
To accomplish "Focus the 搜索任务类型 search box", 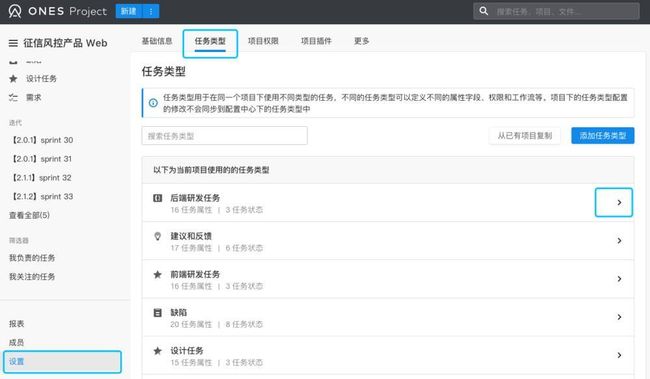I will pos(224,136).
